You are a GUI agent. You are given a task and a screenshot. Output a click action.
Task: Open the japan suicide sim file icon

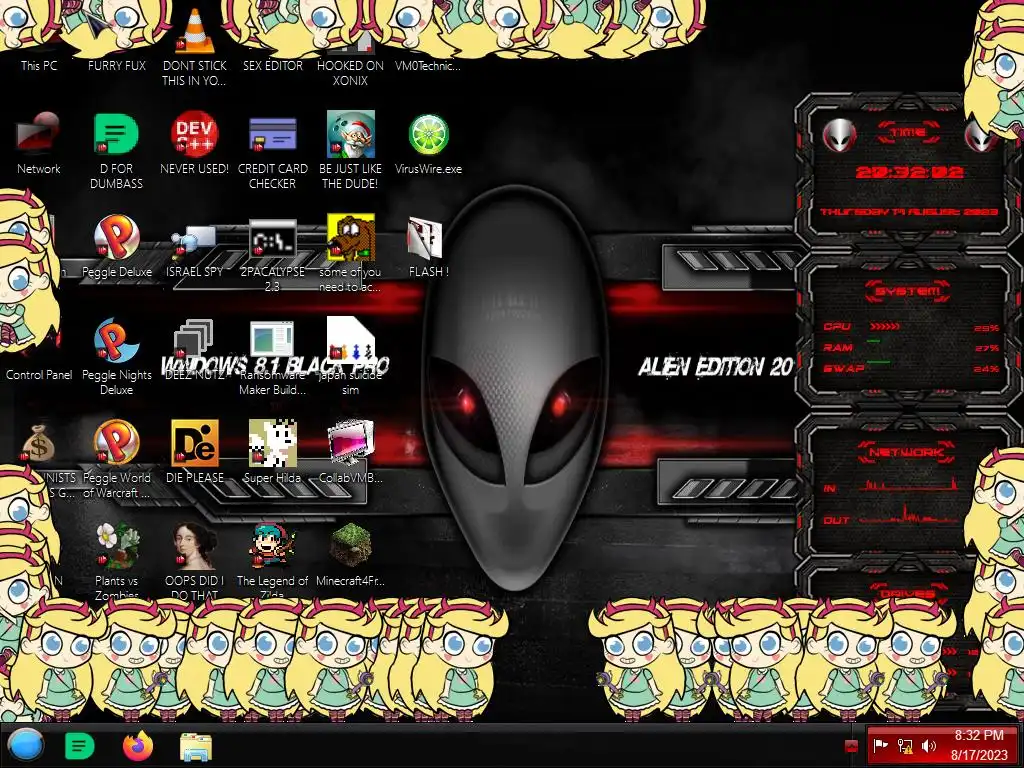pos(351,340)
